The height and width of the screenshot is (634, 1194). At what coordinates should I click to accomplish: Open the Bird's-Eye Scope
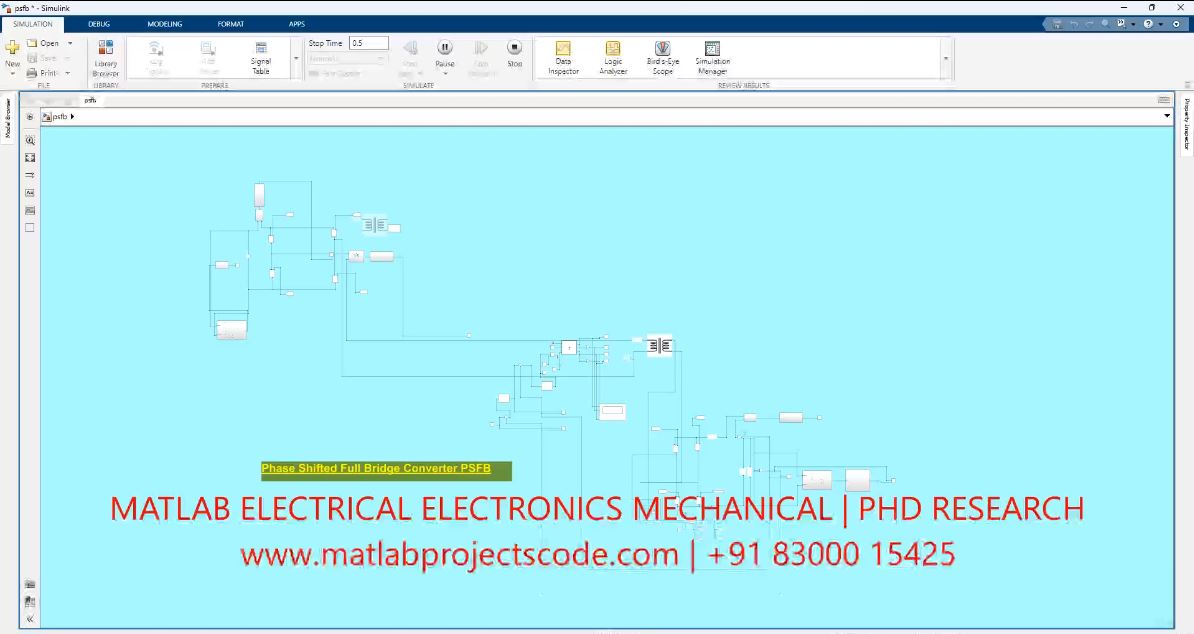tap(662, 58)
